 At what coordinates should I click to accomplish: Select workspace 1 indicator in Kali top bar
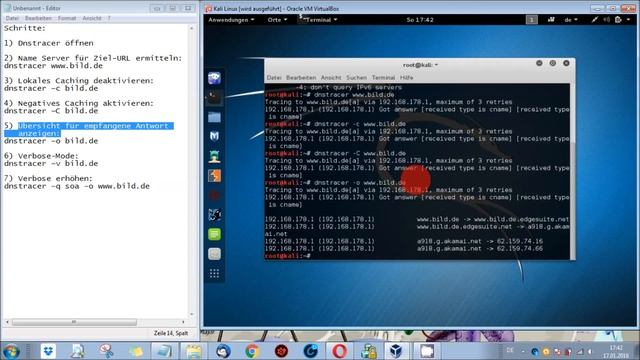click(x=531, y=20)
